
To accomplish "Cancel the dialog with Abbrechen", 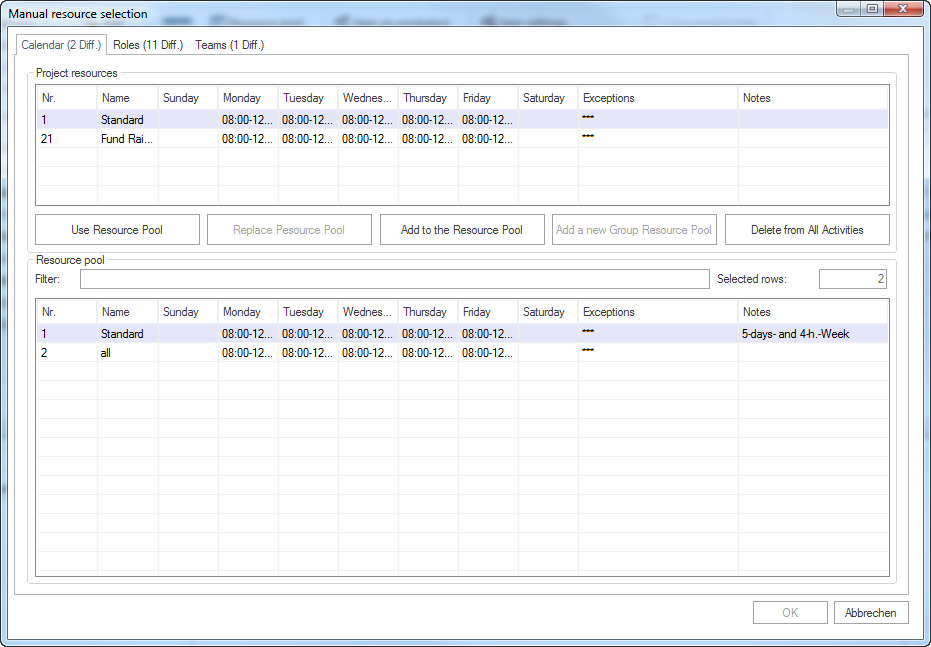I will [x=871, y=613].
